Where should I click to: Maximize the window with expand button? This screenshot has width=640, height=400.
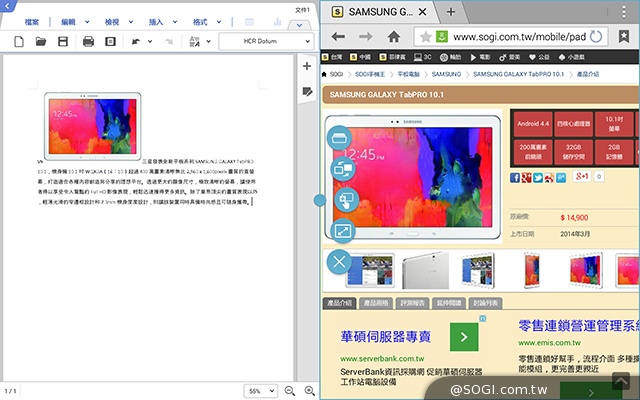(x=343, y=231)
